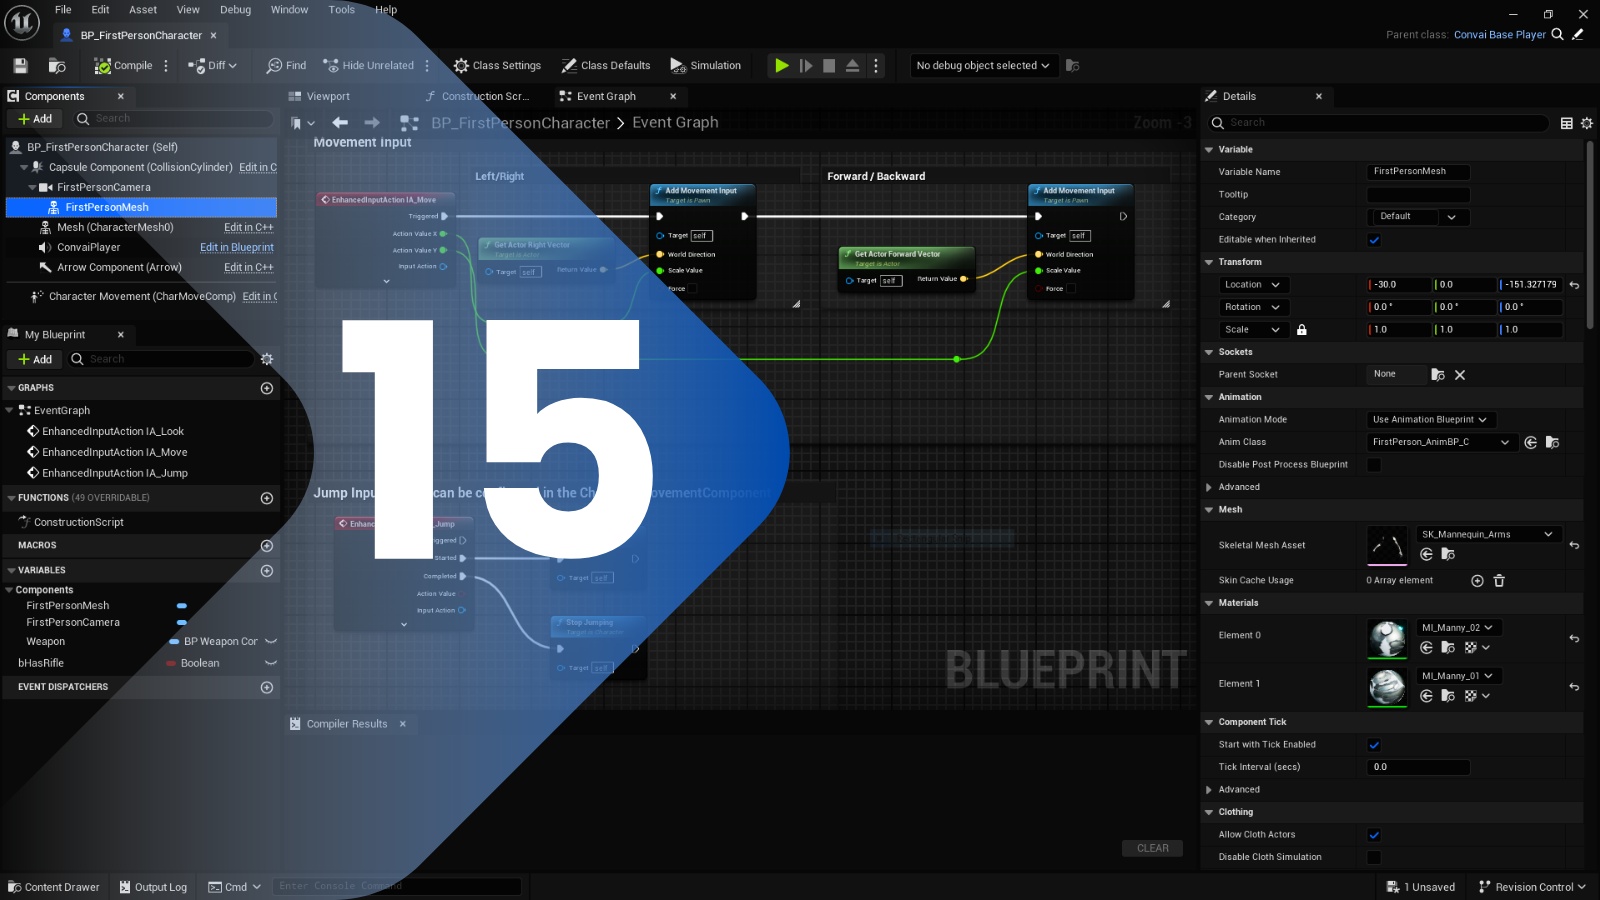This screenshot has width=1600, height=900.
Task: Select EnhancedInputAction IA_Jump event
Action: click(114, 474)
